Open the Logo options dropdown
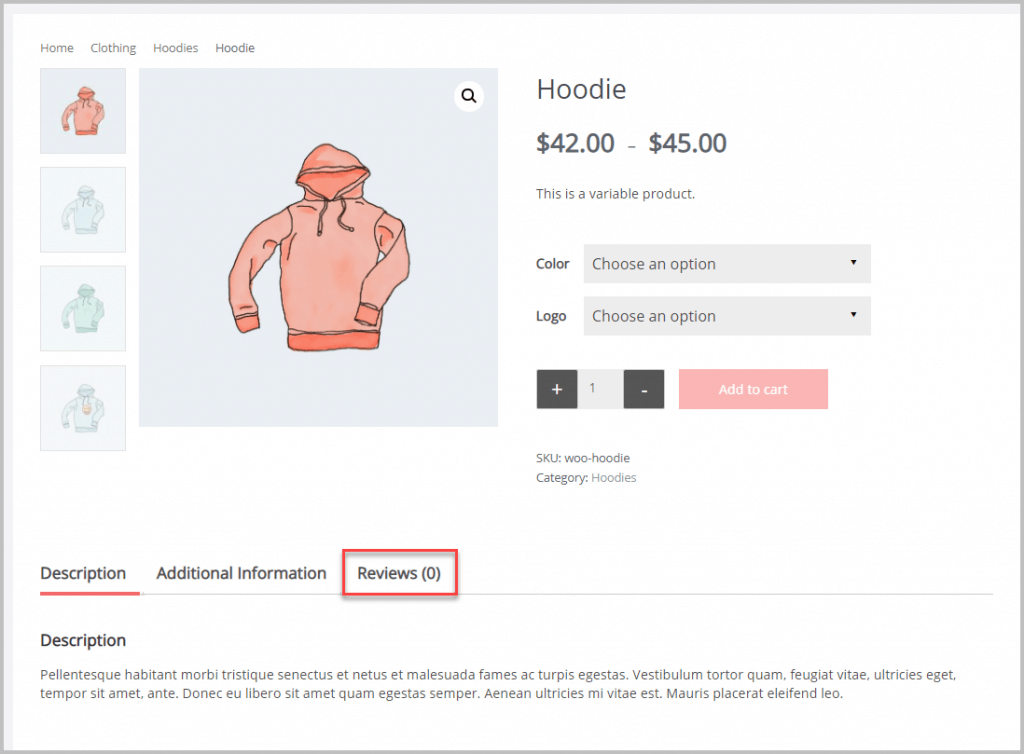This screenshot has height=754, width=1024. click(726, 315)
